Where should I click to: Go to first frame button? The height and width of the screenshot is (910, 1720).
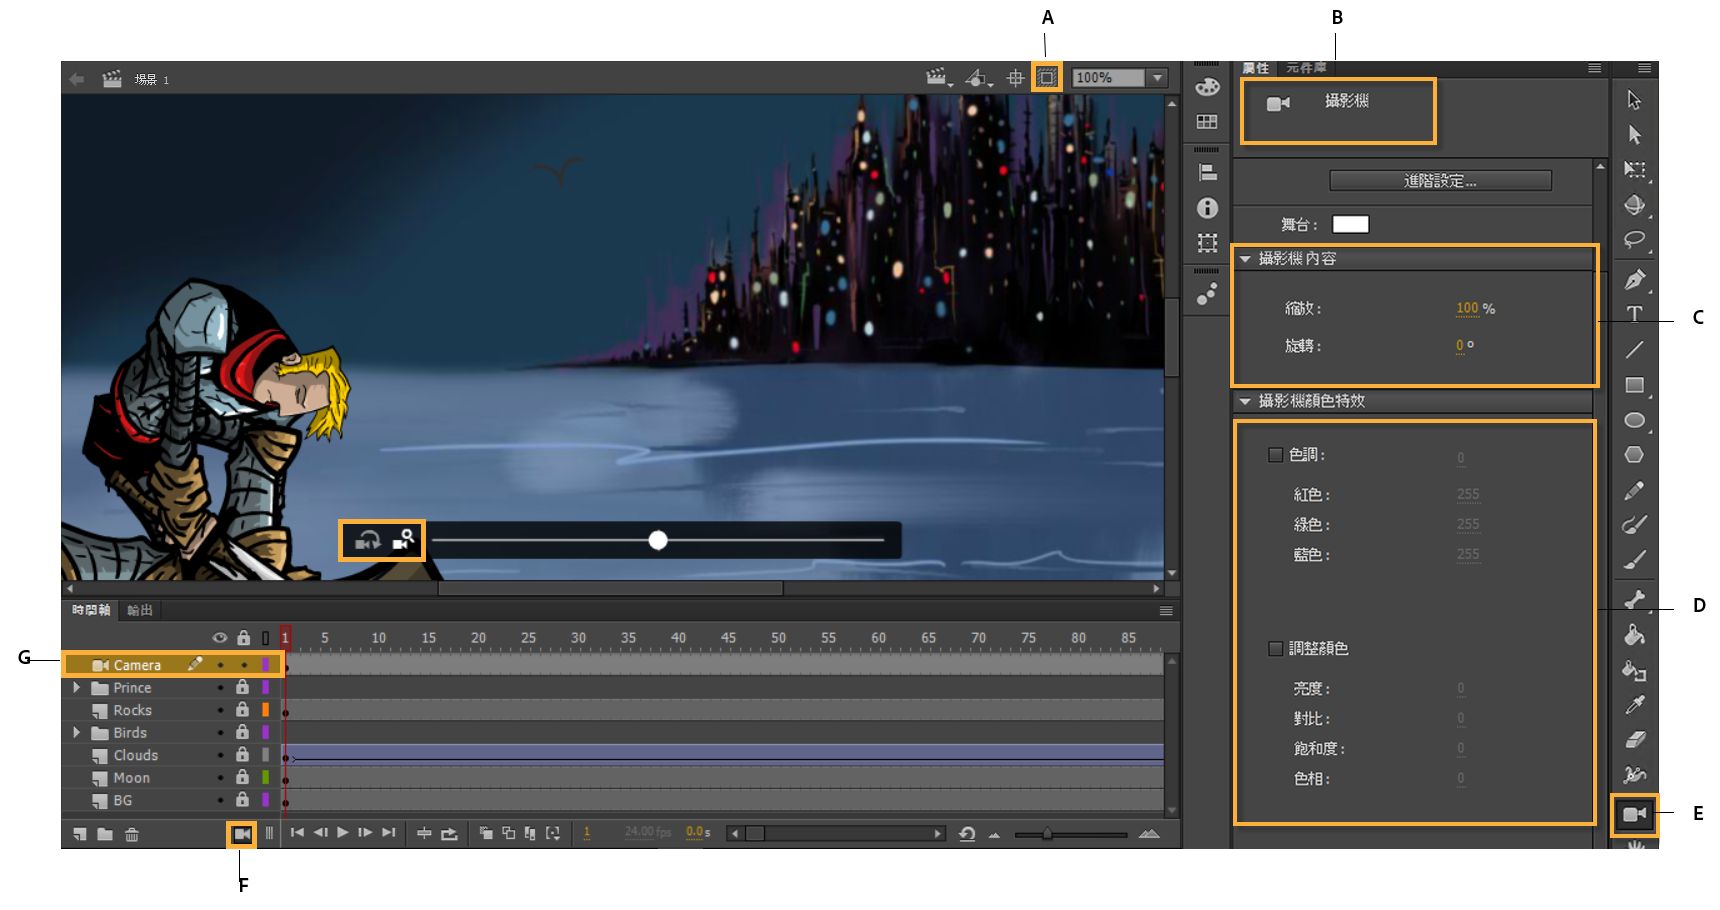297,833
